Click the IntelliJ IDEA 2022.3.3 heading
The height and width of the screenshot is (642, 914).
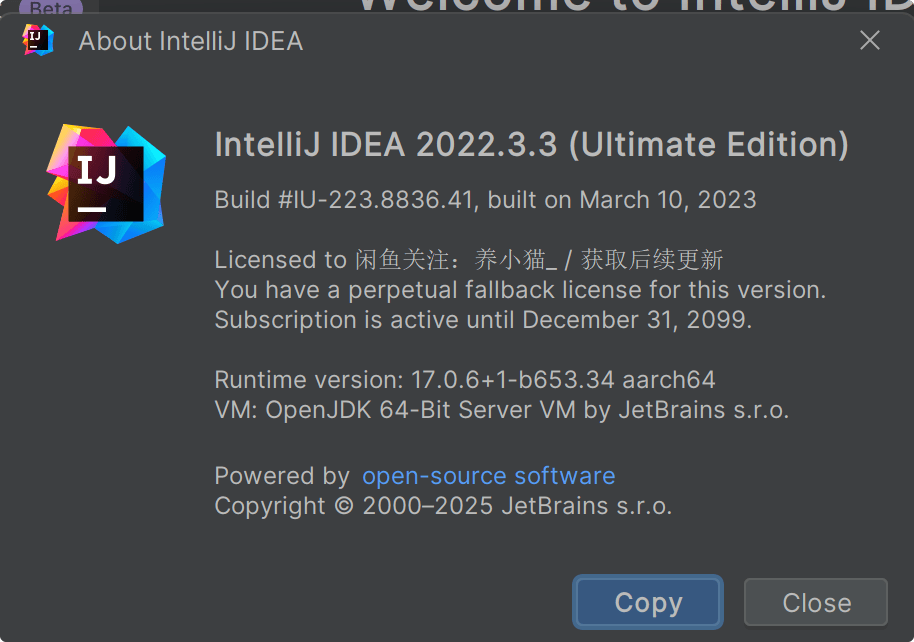click(532, 144)
